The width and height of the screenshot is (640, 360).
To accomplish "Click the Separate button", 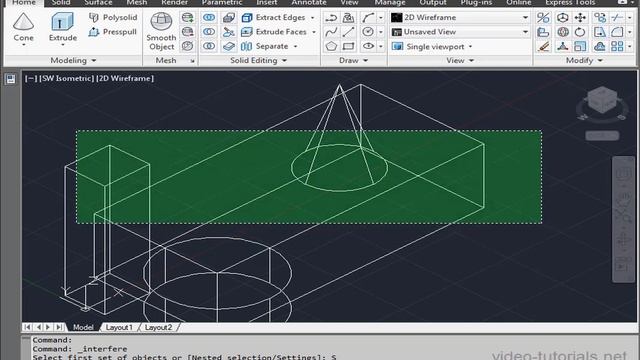I will tap(265, 46).
